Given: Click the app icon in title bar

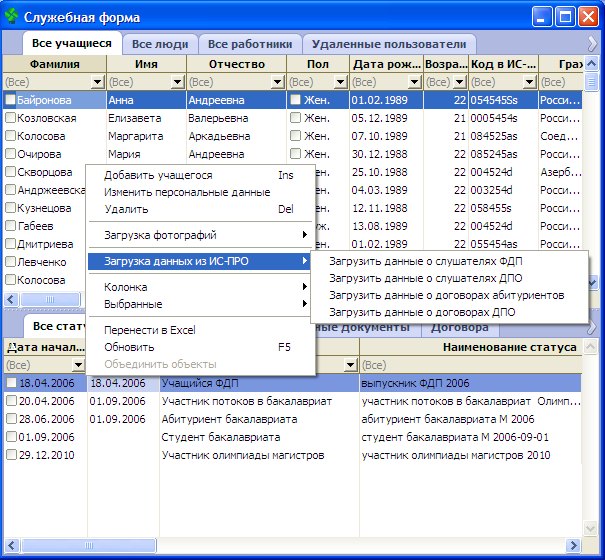Looking at the screenshot, I should (x=12, y=18).
